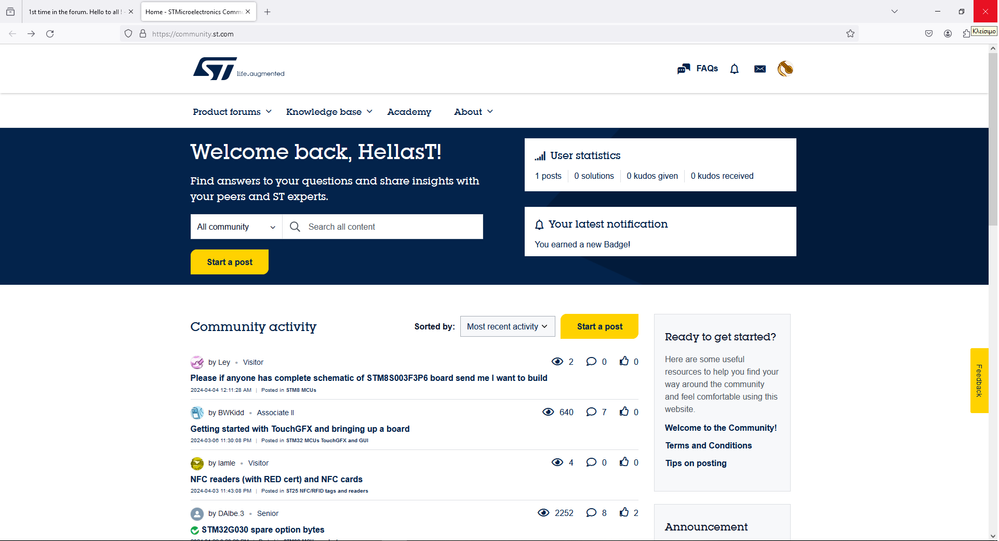Screen dimensions: 999x541
Task: Open a new browser tab with plus
Action: [x=267, y=11]
